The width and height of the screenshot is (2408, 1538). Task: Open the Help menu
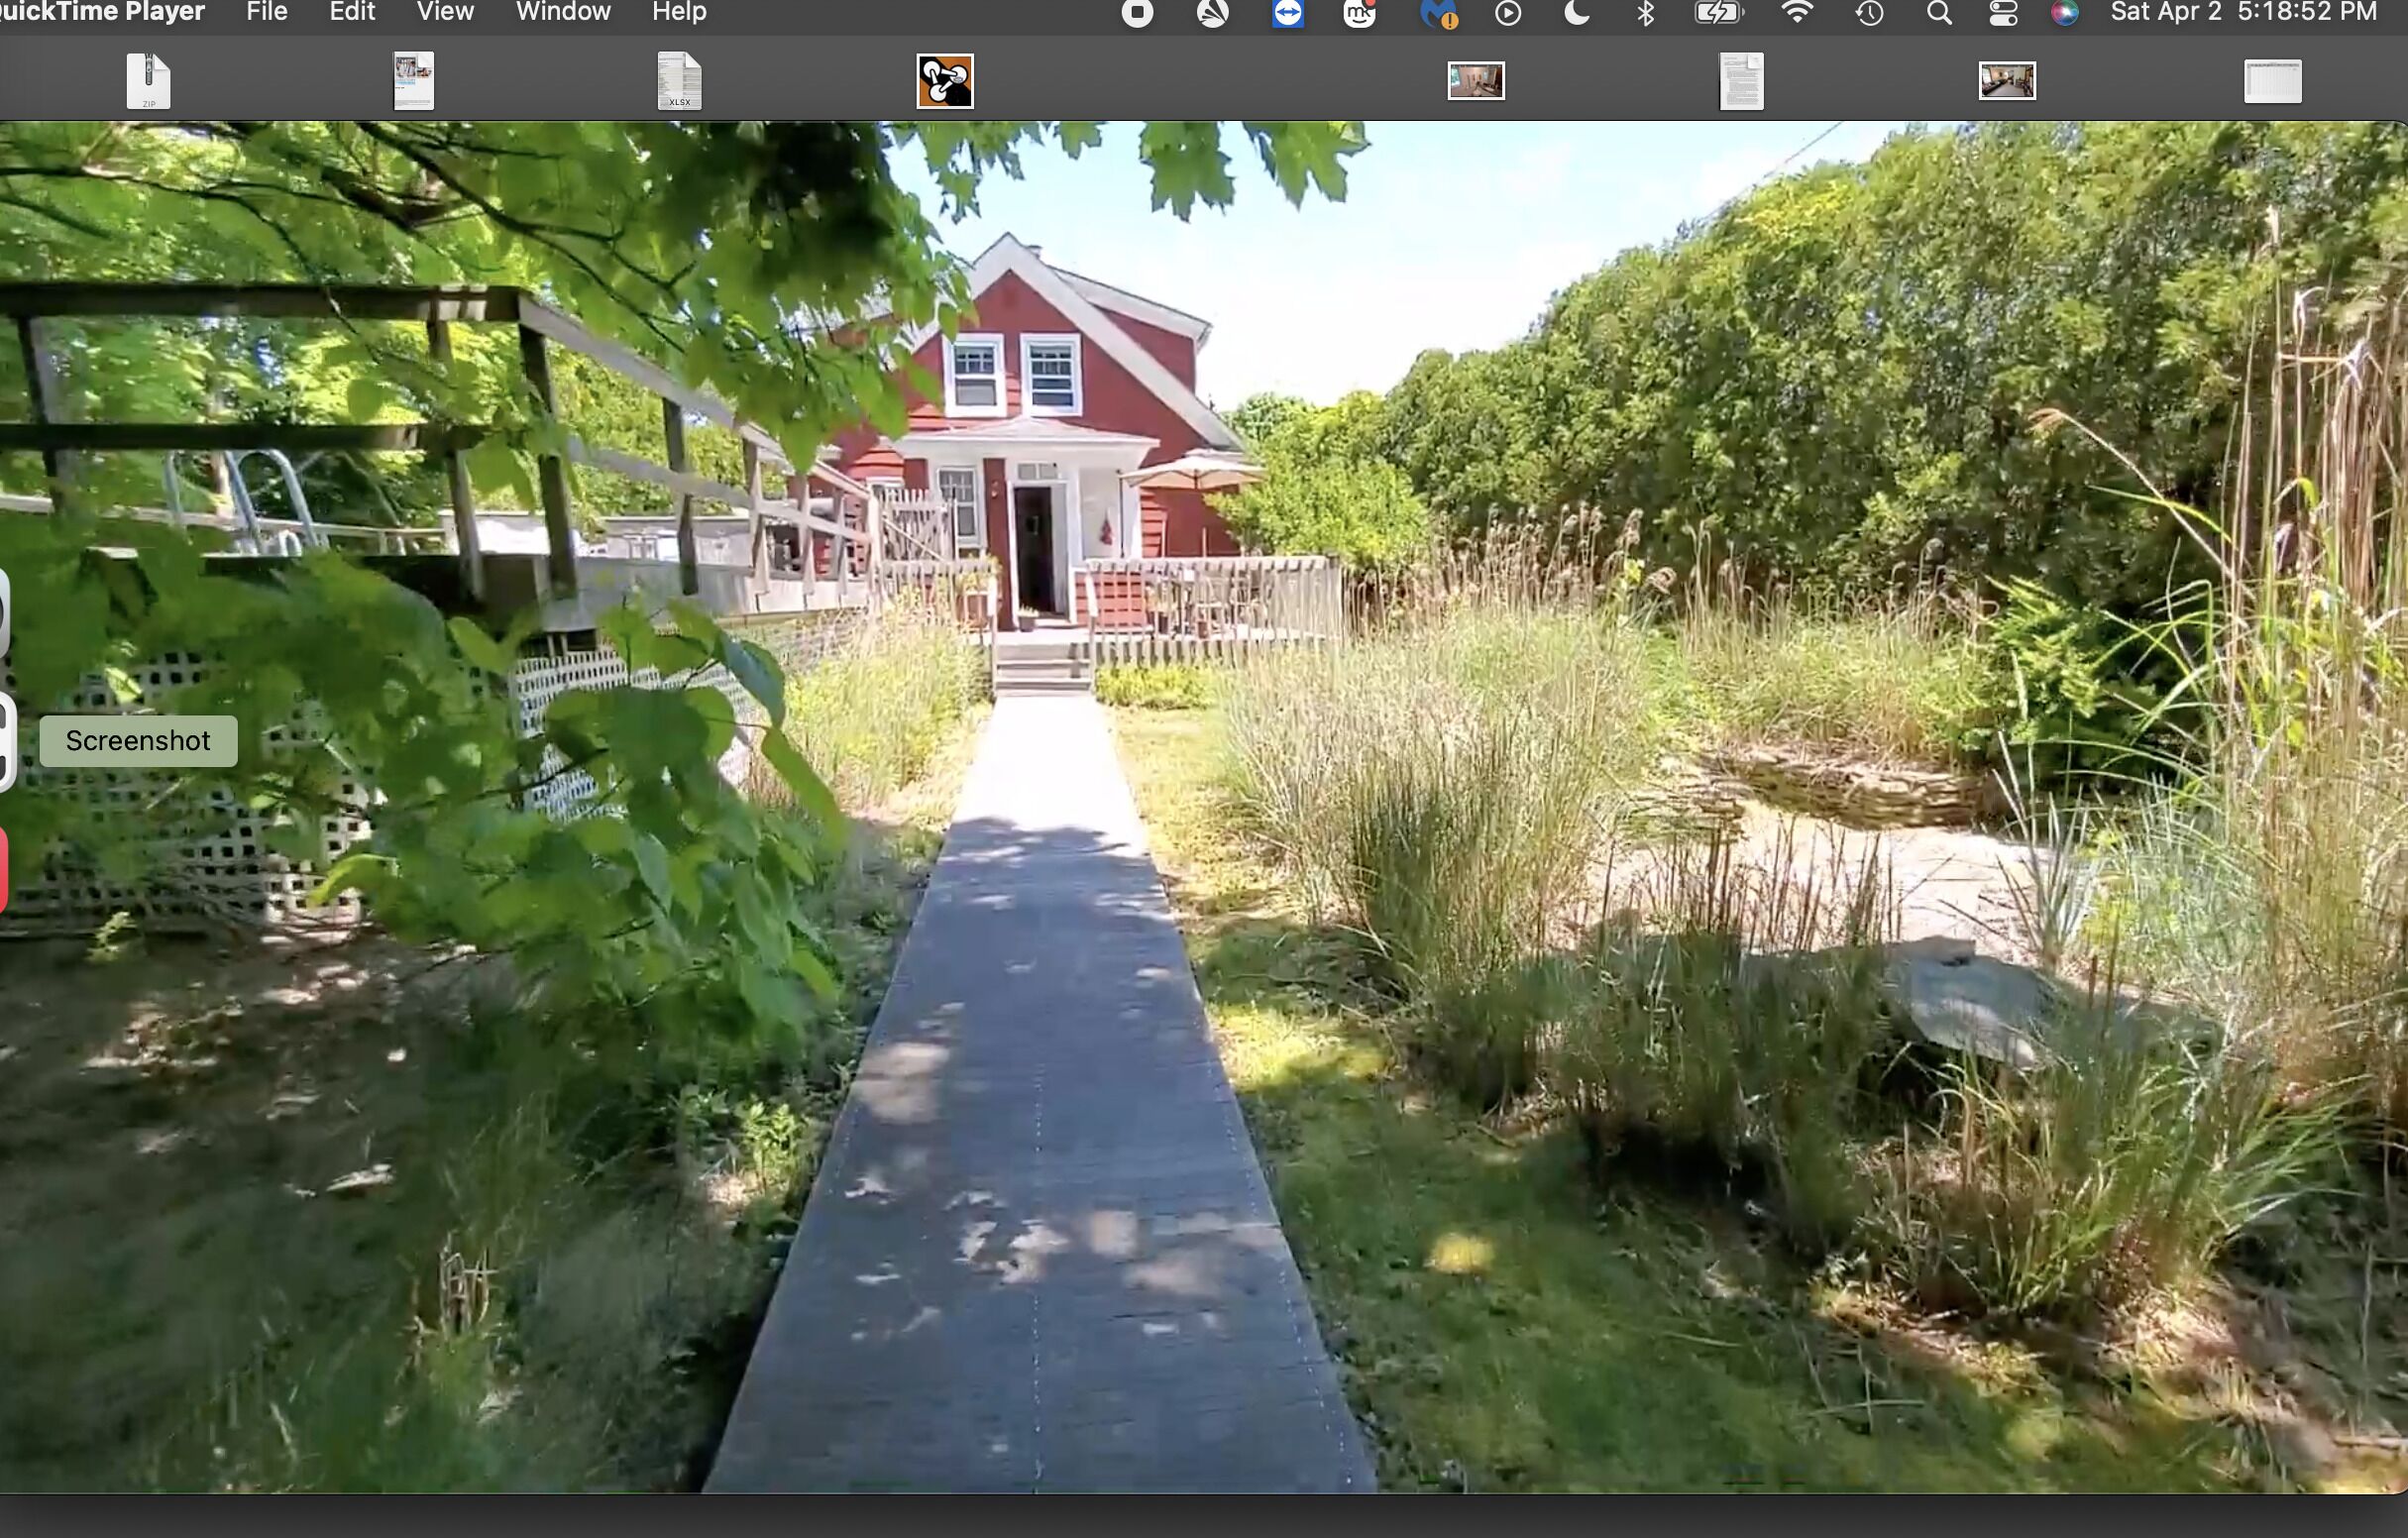coord(679,12)
